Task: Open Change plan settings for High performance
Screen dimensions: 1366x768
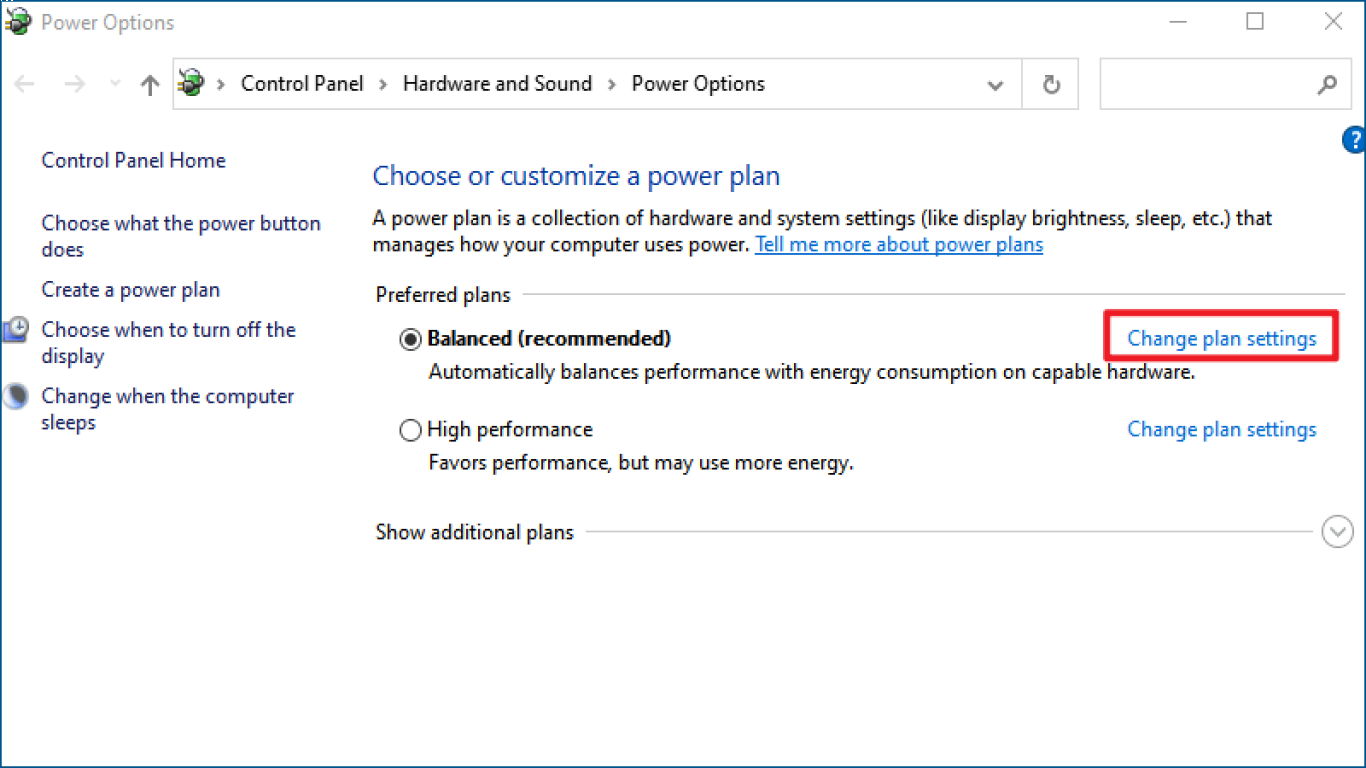Action: [x=1221, y=430]
